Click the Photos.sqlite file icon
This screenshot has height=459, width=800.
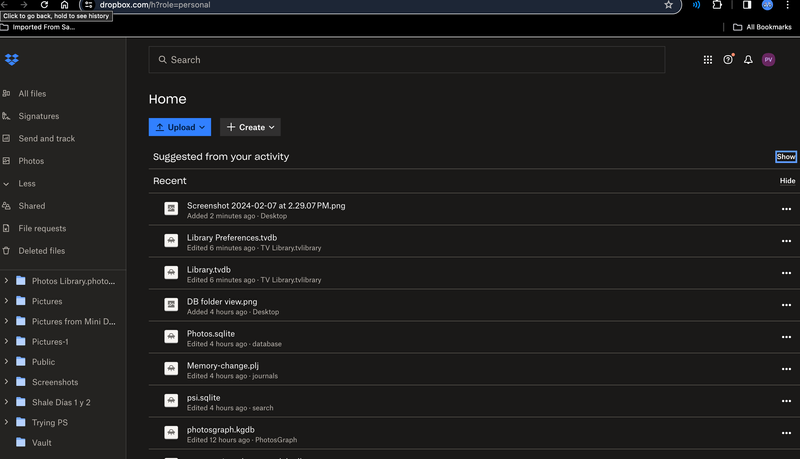click(x=171, y=337)
